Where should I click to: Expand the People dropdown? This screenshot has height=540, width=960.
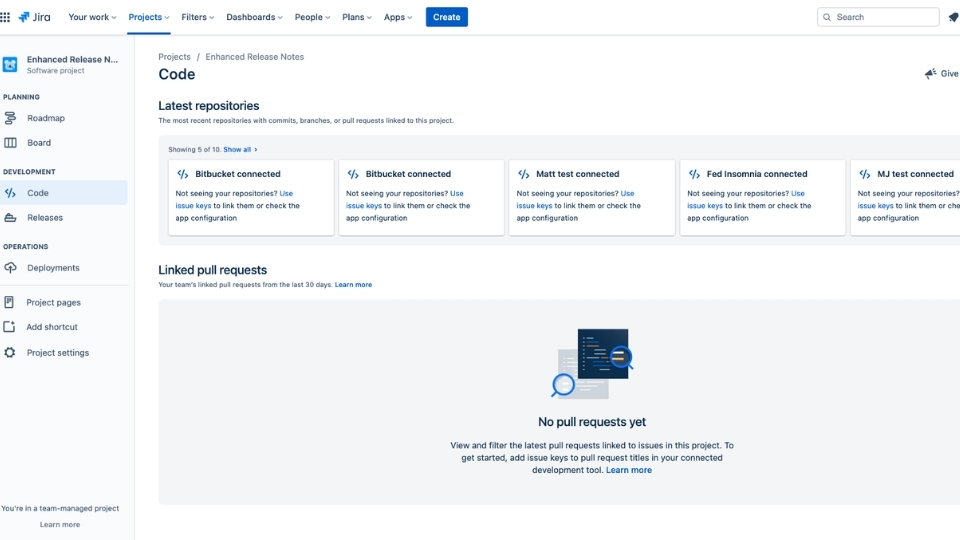312,17
